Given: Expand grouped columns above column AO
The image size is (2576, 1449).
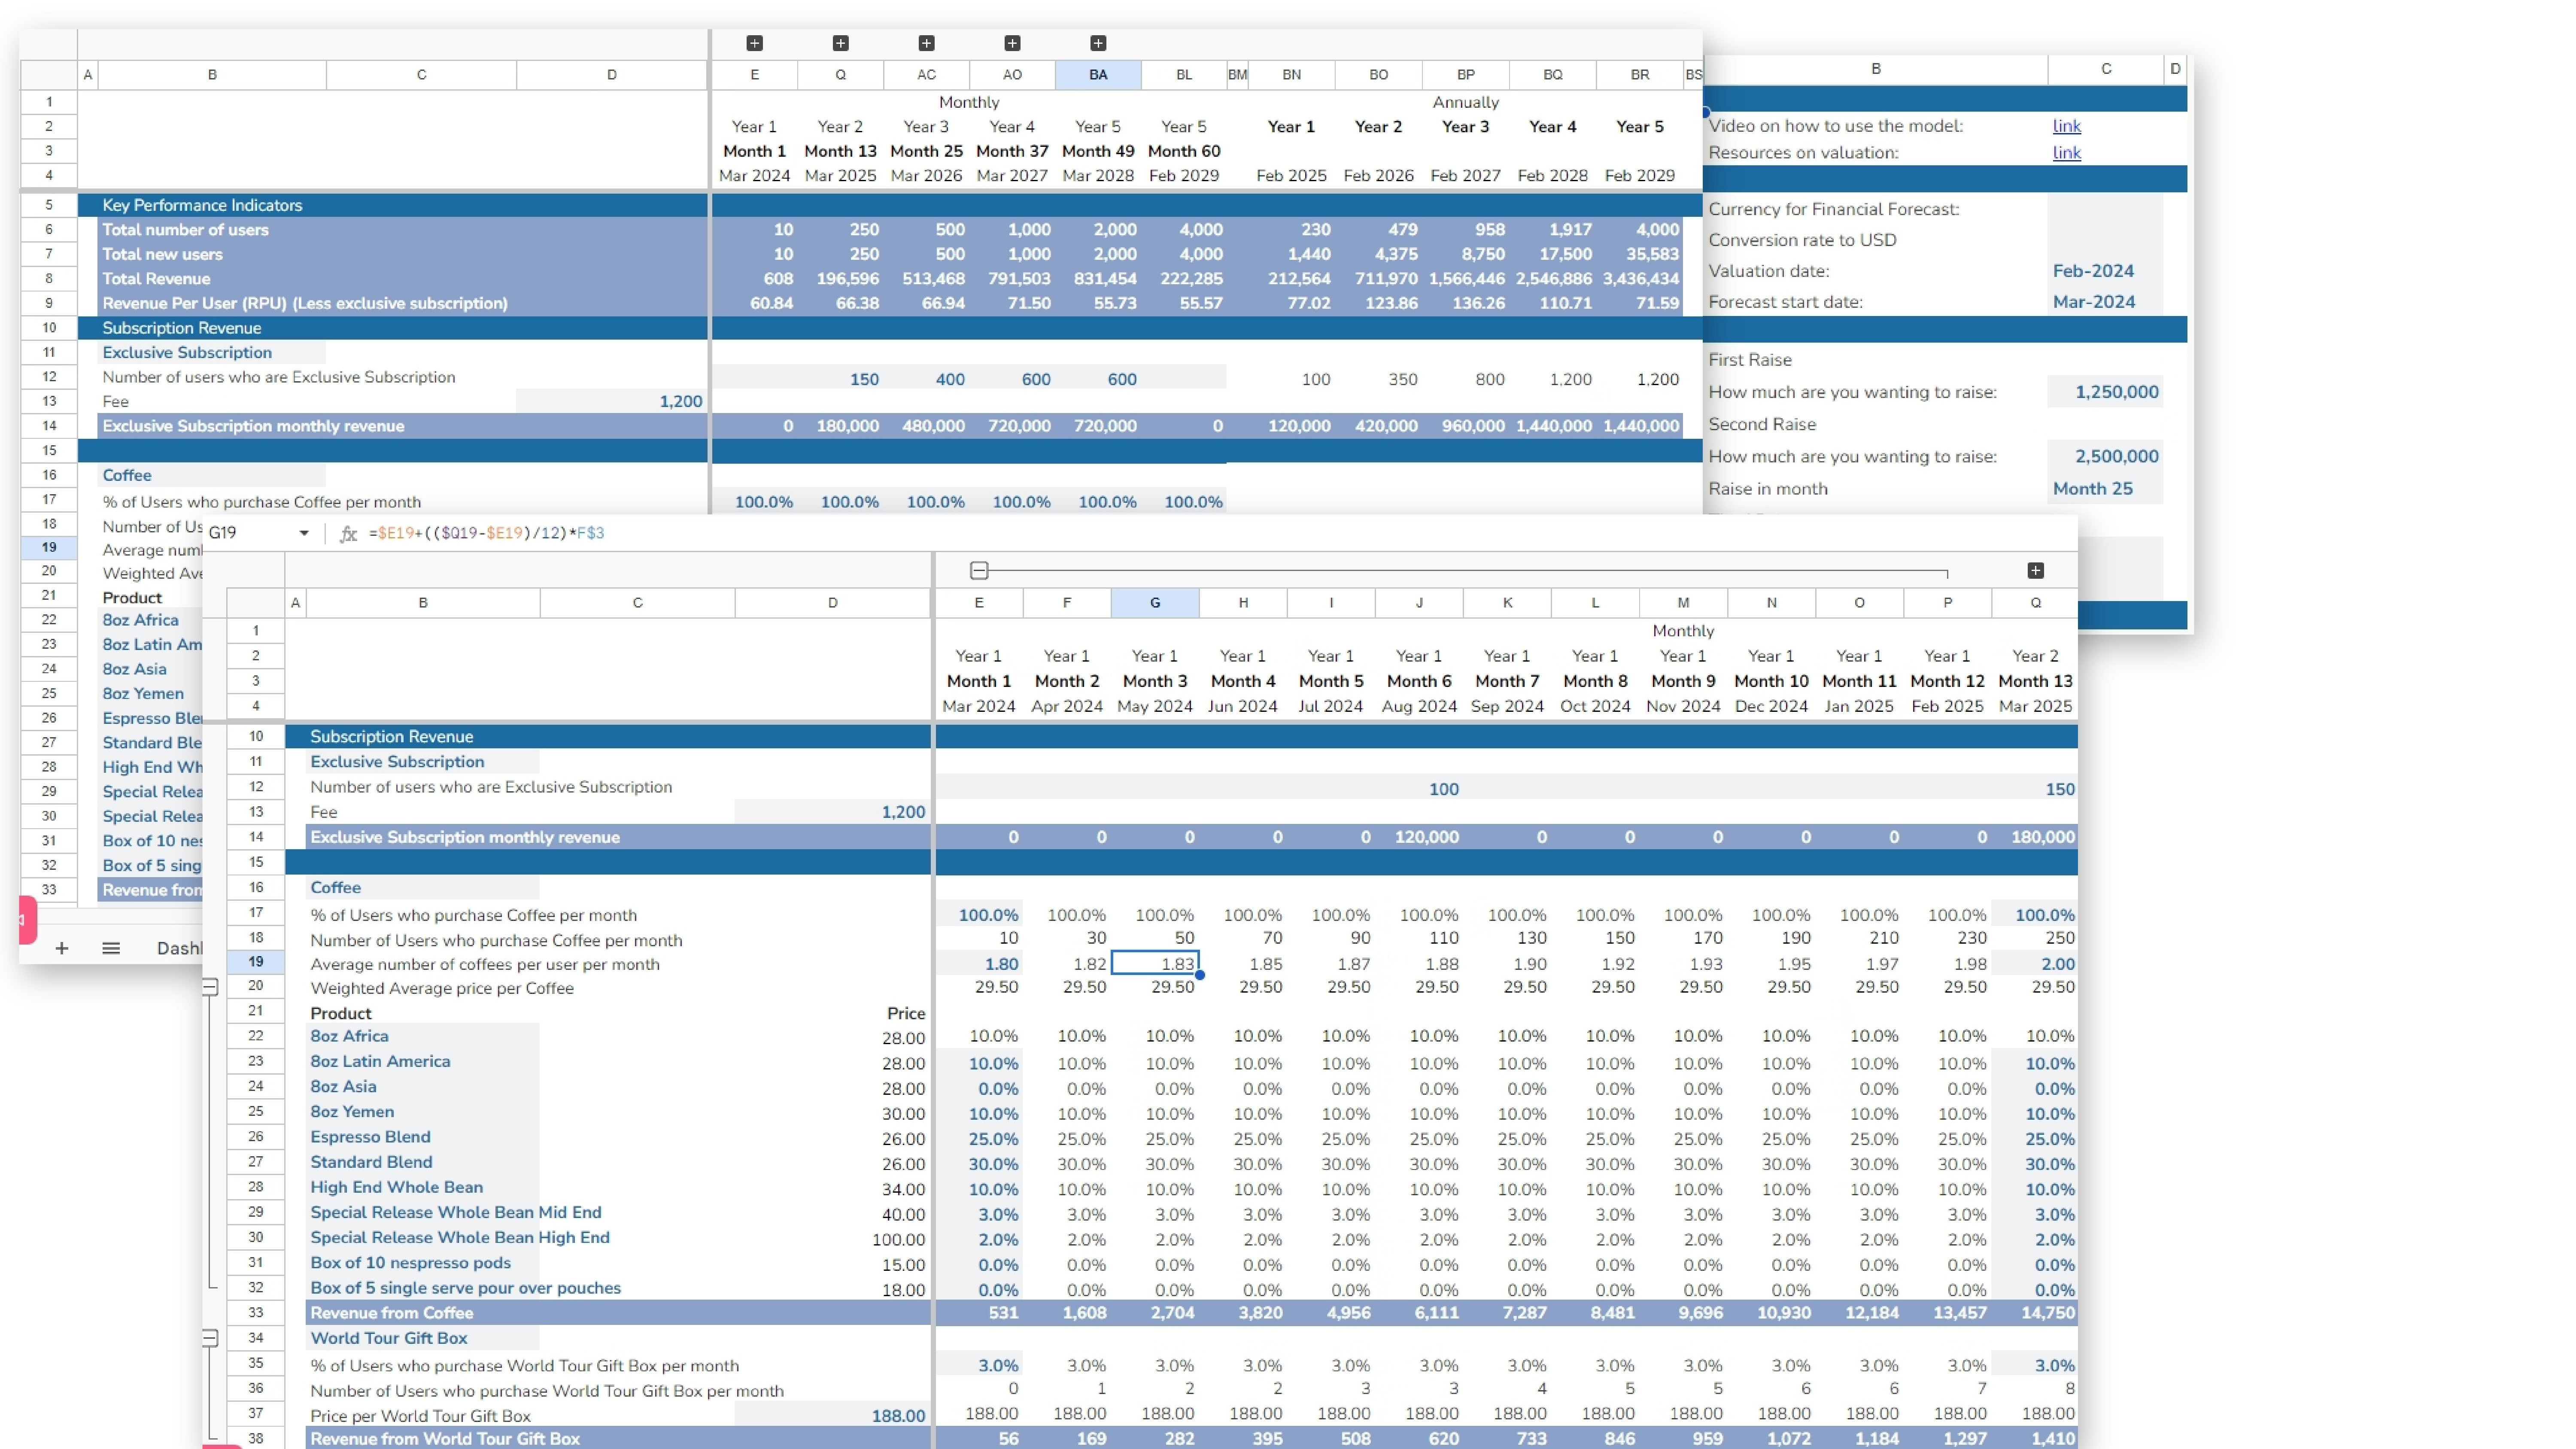Looking at the screenshot, I should [x=1012, y=43].
